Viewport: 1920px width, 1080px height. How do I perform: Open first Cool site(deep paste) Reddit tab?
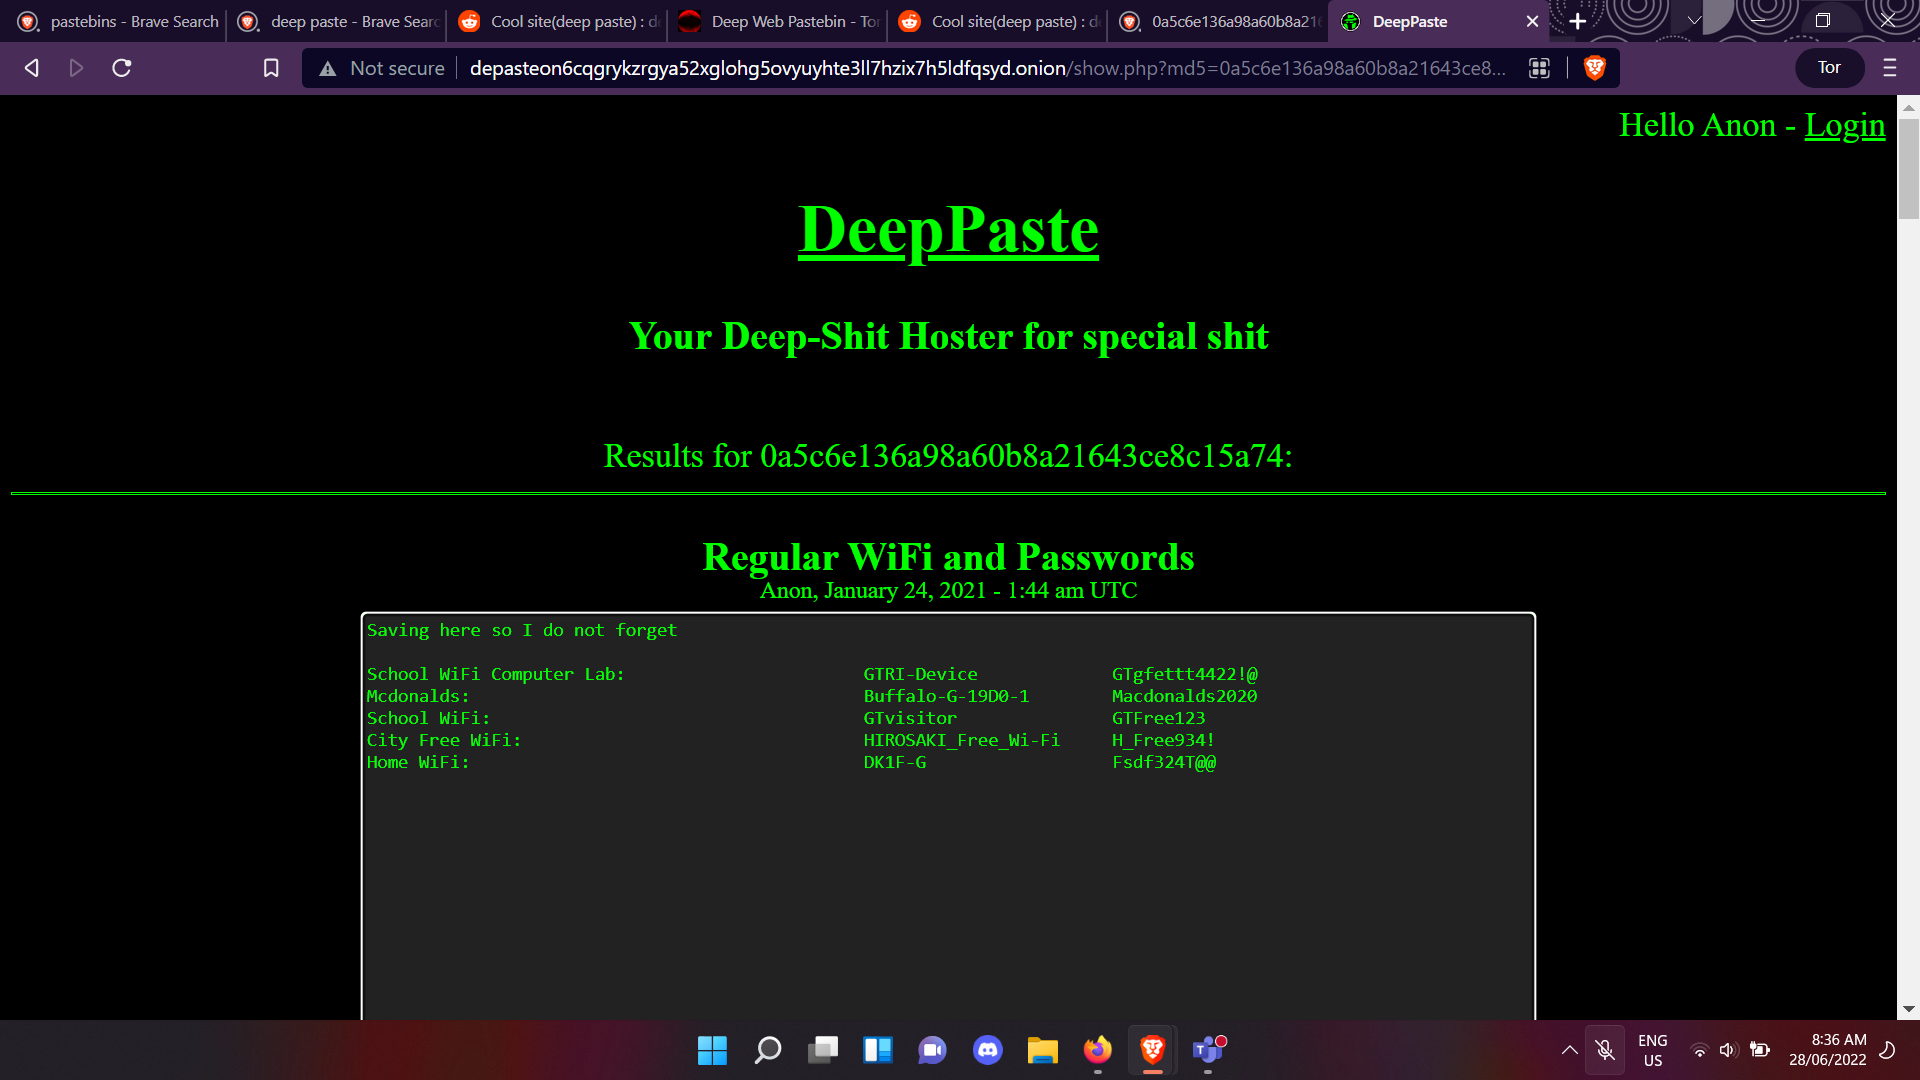pos(559,21)
